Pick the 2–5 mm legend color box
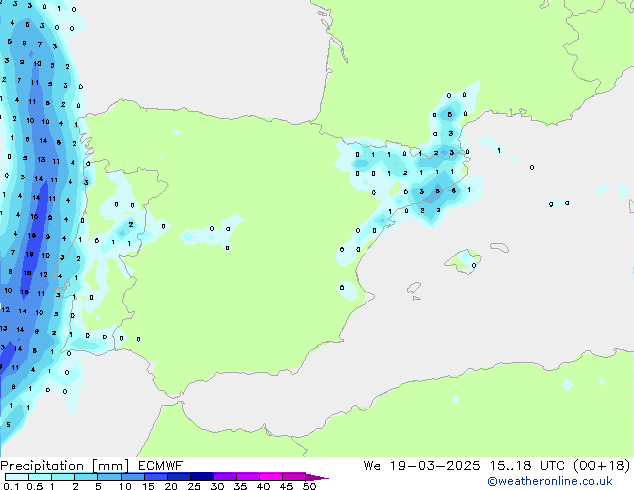The image size is (634, 490). (86, 477)
